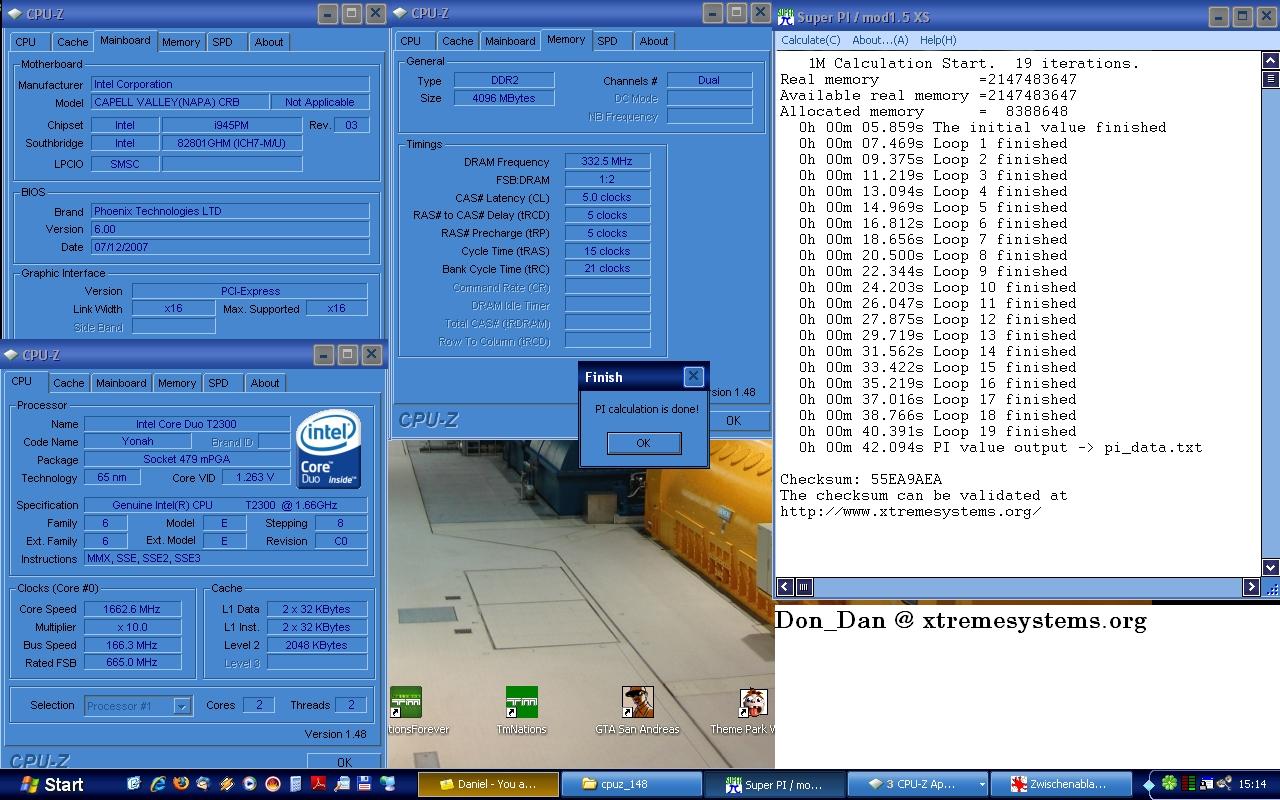This screenshot has height=800, width=1280.
Task: Select About tab in Mainboard CPU-Z window
Action: (x=268, y=42)
